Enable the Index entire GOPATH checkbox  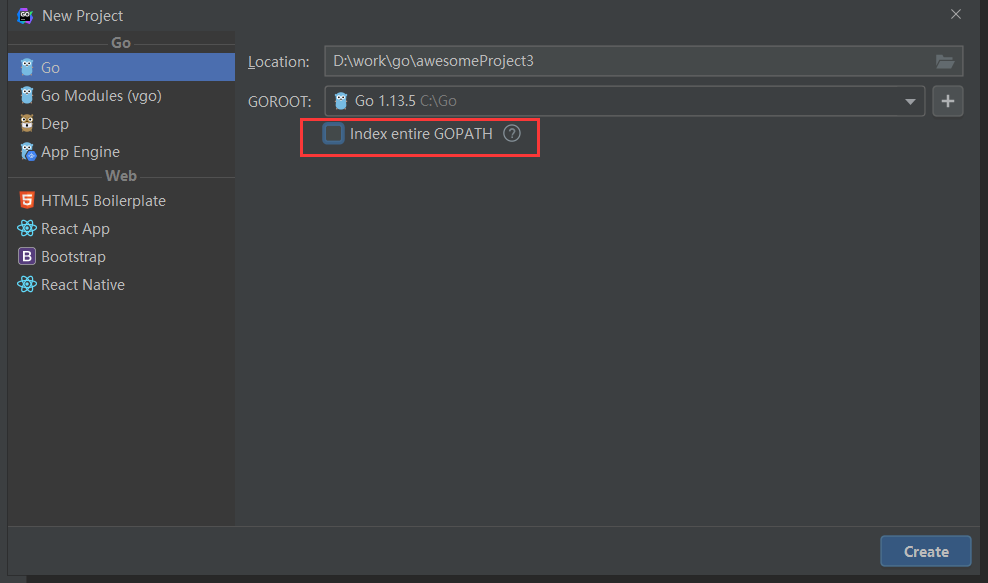pos(333,133)
